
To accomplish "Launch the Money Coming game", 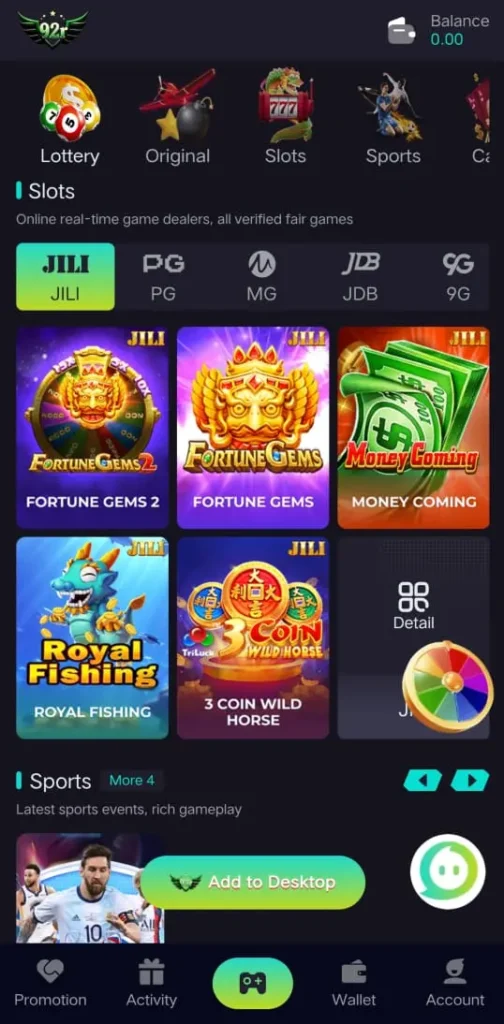I will pyautogui.click(x=413, y=428).
